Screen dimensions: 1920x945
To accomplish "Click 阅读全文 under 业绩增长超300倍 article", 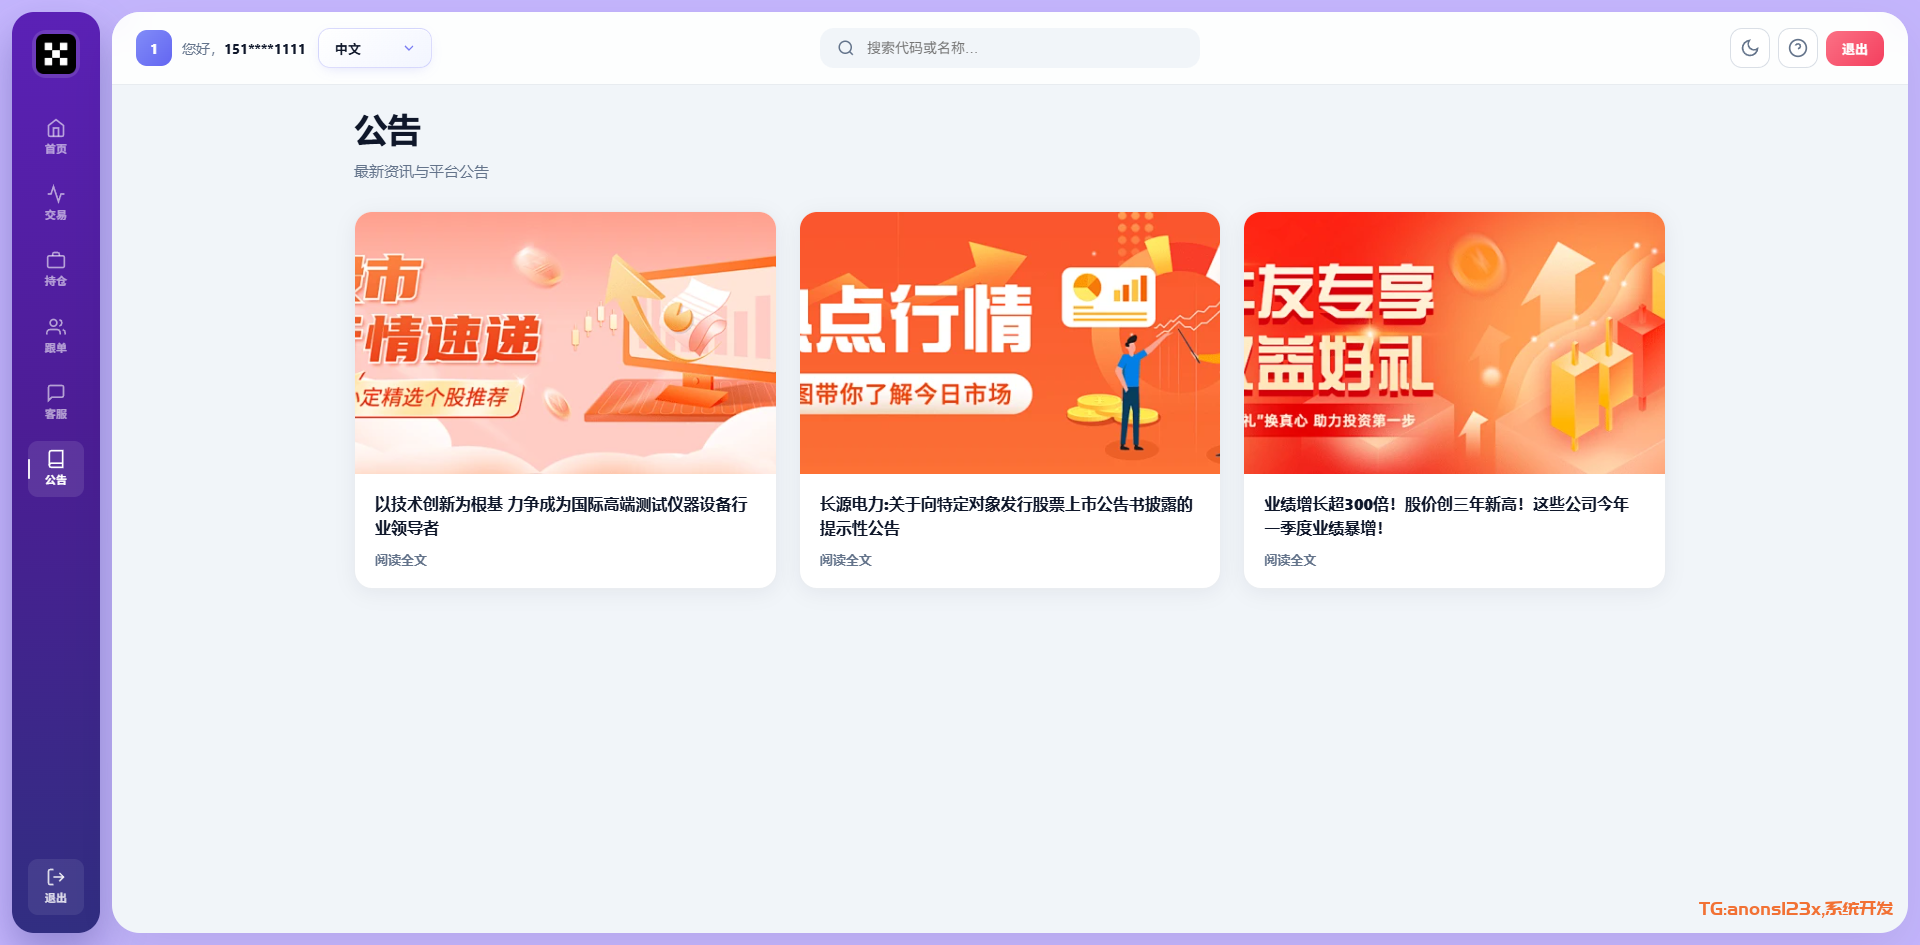I will click(x=1289, y=560).
